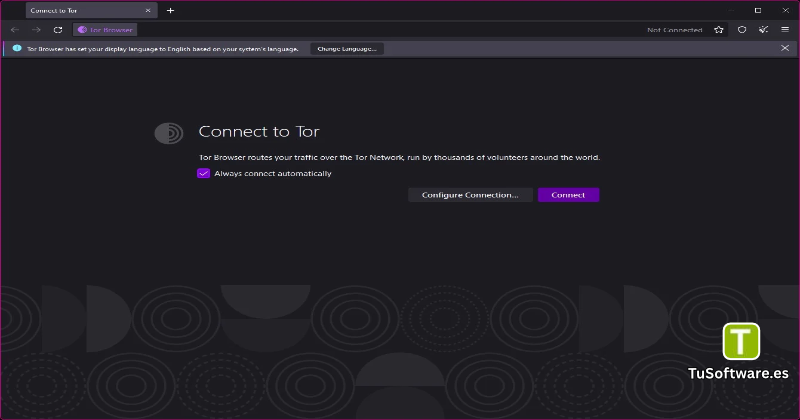
Task: Click the Connect to Tor heading
Action: 259,132
